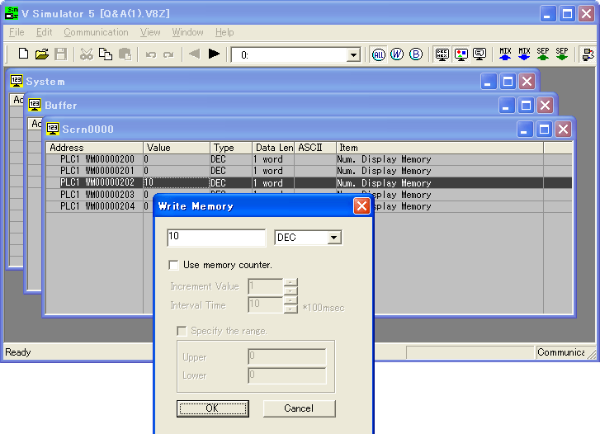
Task: Click the circled W toolbar icon
Action: point(397,54)
